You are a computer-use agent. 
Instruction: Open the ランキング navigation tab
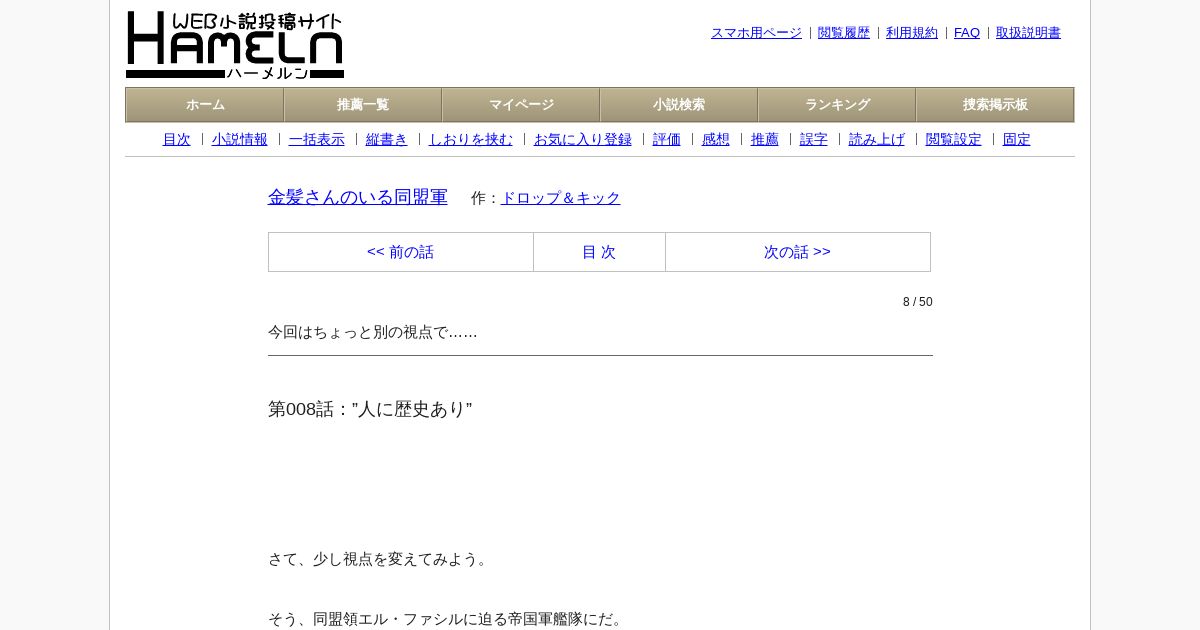click(x=837, y=105)
